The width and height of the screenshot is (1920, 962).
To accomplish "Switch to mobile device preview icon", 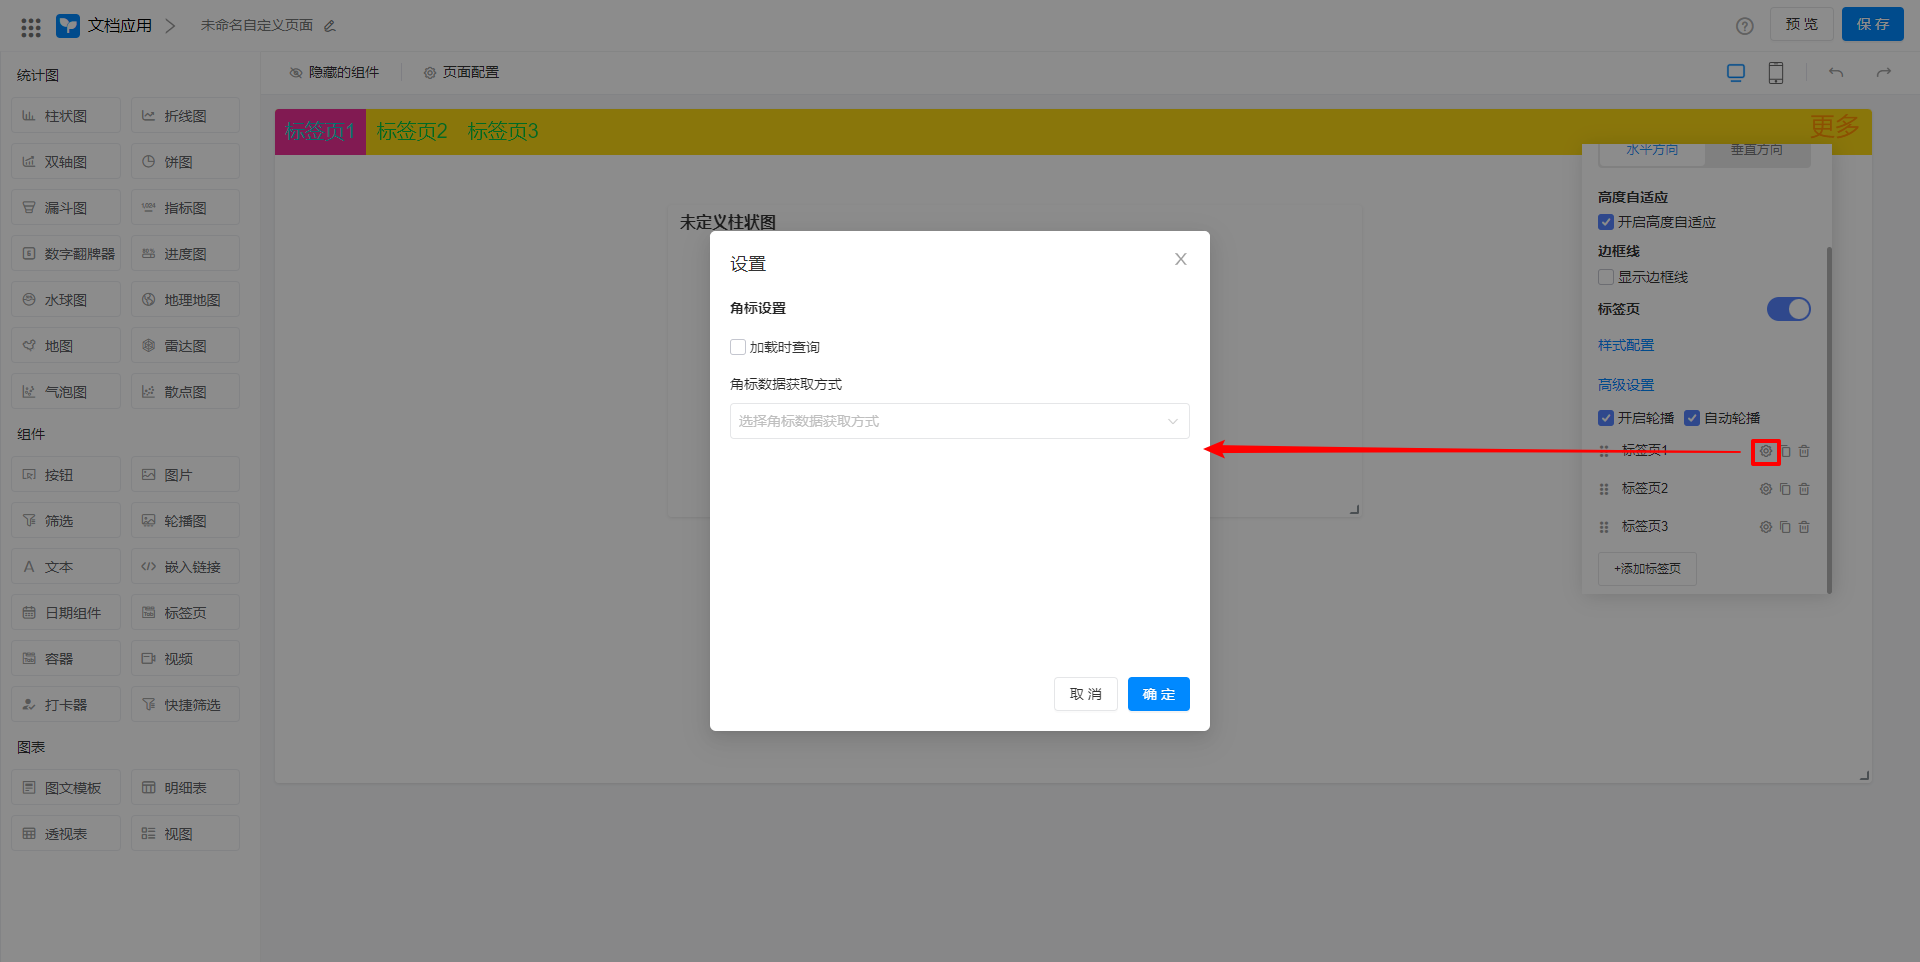I will point(1776,73).
